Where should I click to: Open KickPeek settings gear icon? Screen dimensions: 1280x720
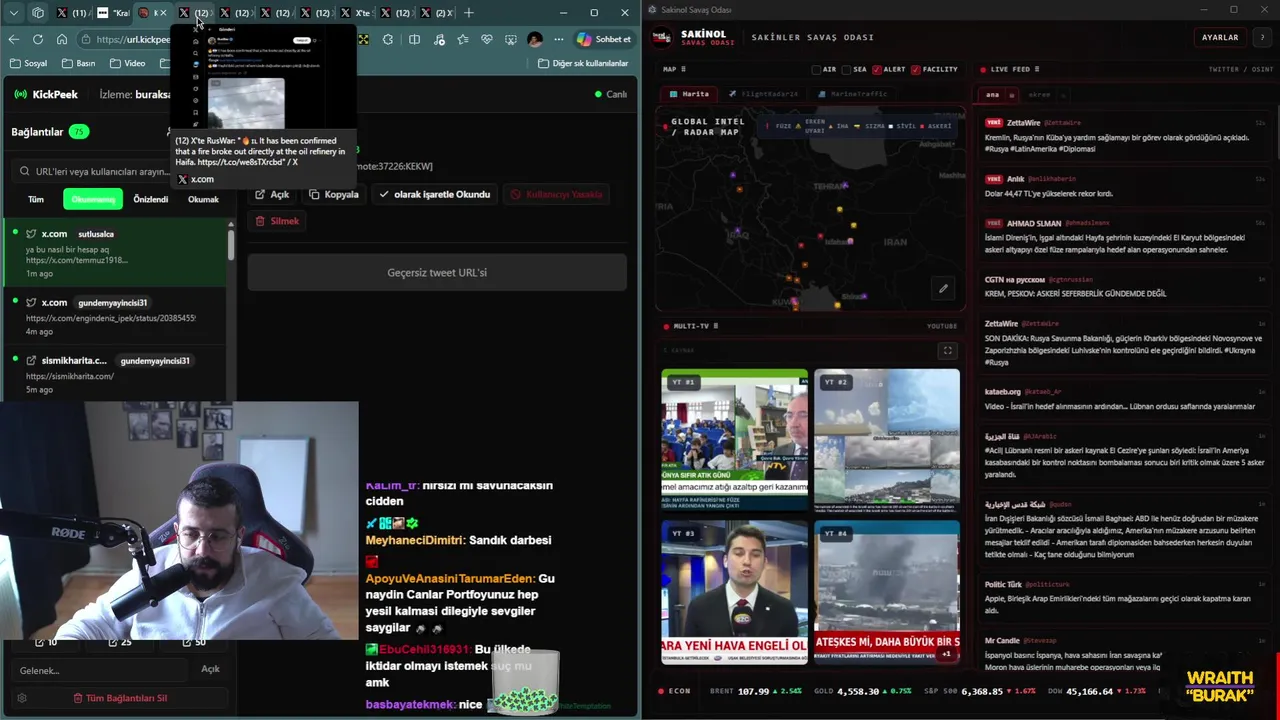point(22,698)
